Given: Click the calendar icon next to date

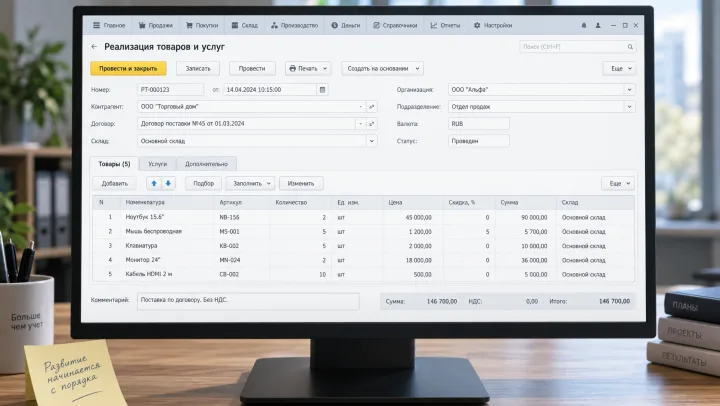Looking at the screenshot, I should 322,90.
